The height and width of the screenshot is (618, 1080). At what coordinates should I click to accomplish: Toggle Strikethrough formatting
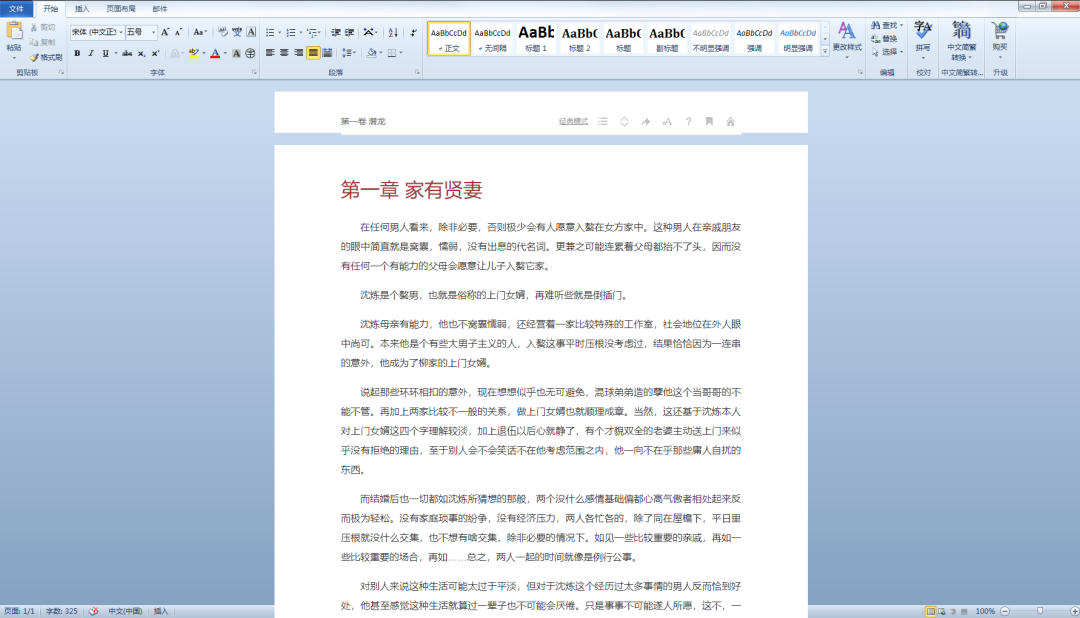tap(127, 53)
